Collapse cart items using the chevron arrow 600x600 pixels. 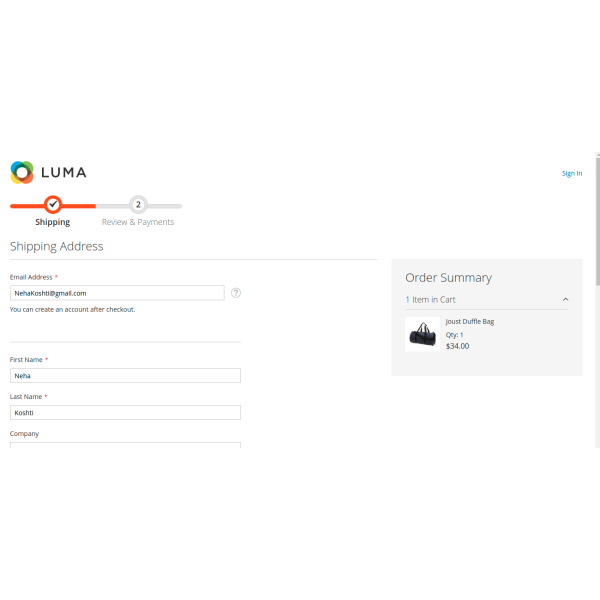[x=565, y=300]
